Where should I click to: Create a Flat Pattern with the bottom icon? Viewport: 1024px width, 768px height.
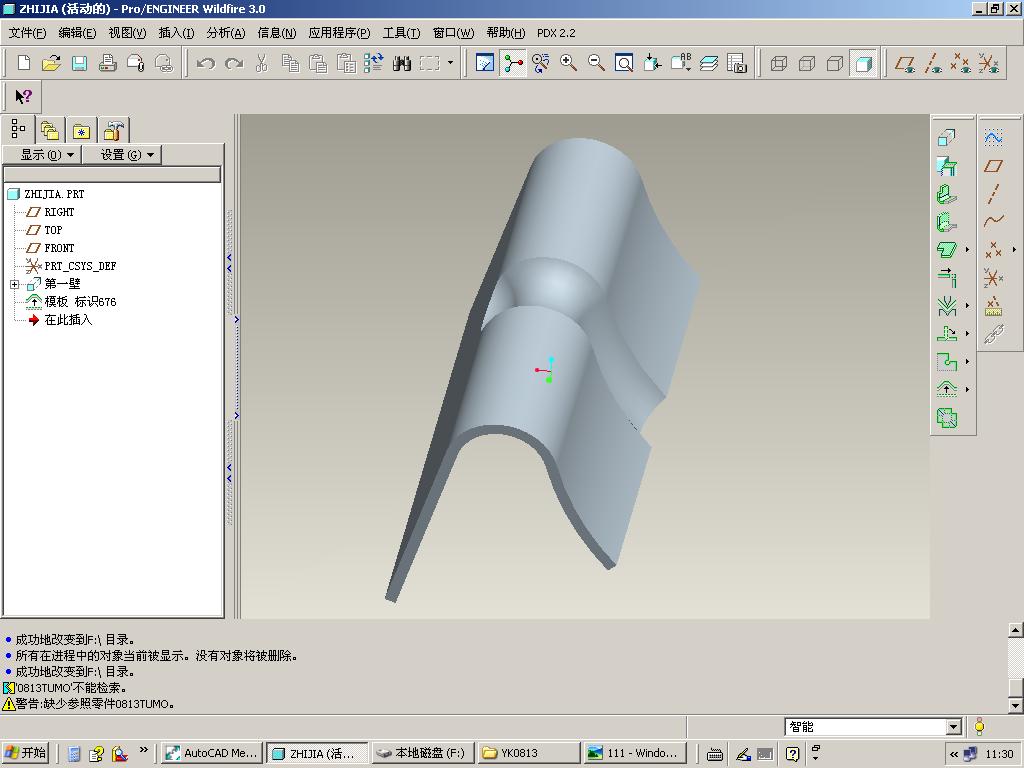(x=946, y=417)
